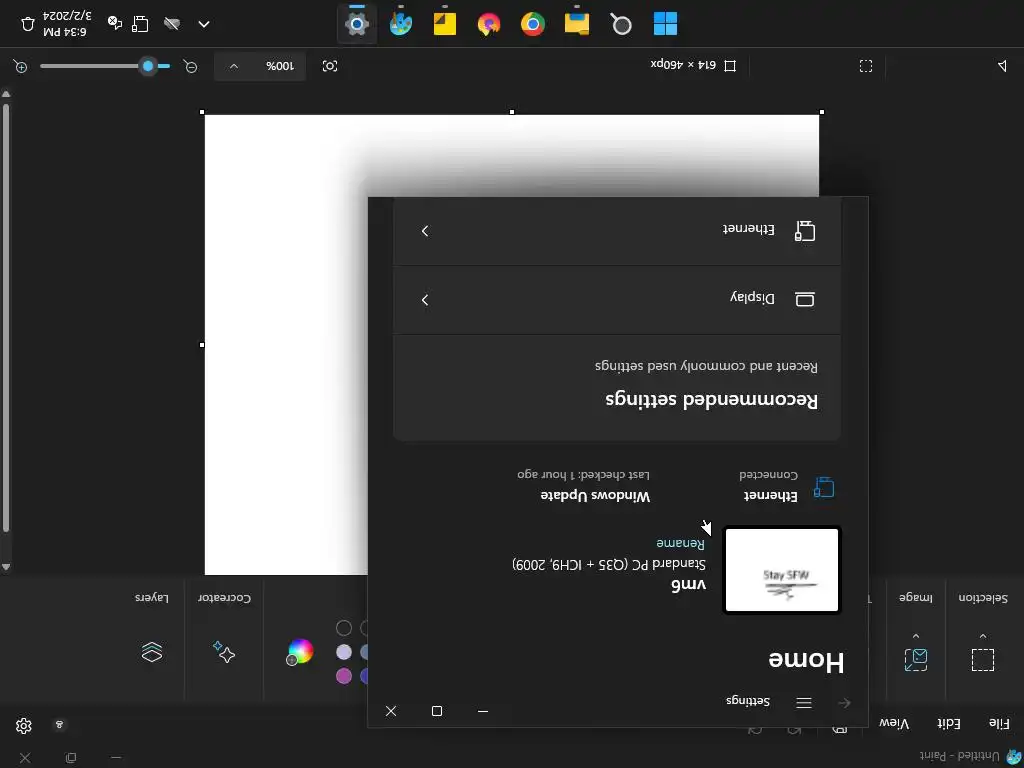The width and height of the screenshot is (1024, 768).
Task: Open the Ethernet recommended setting row
Action: point(617,231)
